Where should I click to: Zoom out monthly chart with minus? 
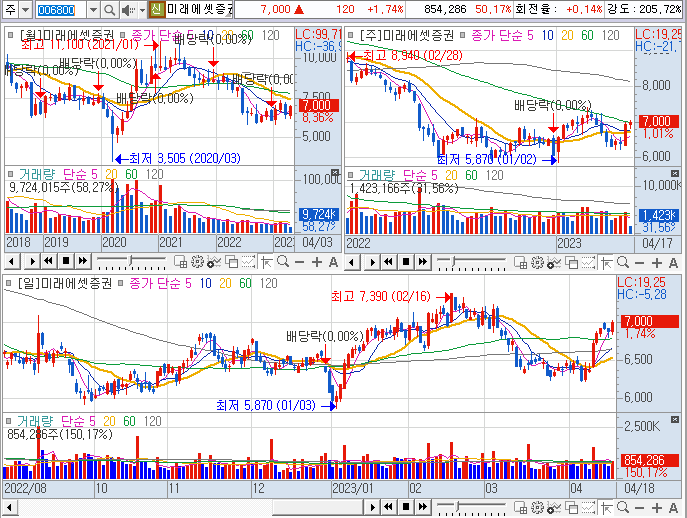300,263
